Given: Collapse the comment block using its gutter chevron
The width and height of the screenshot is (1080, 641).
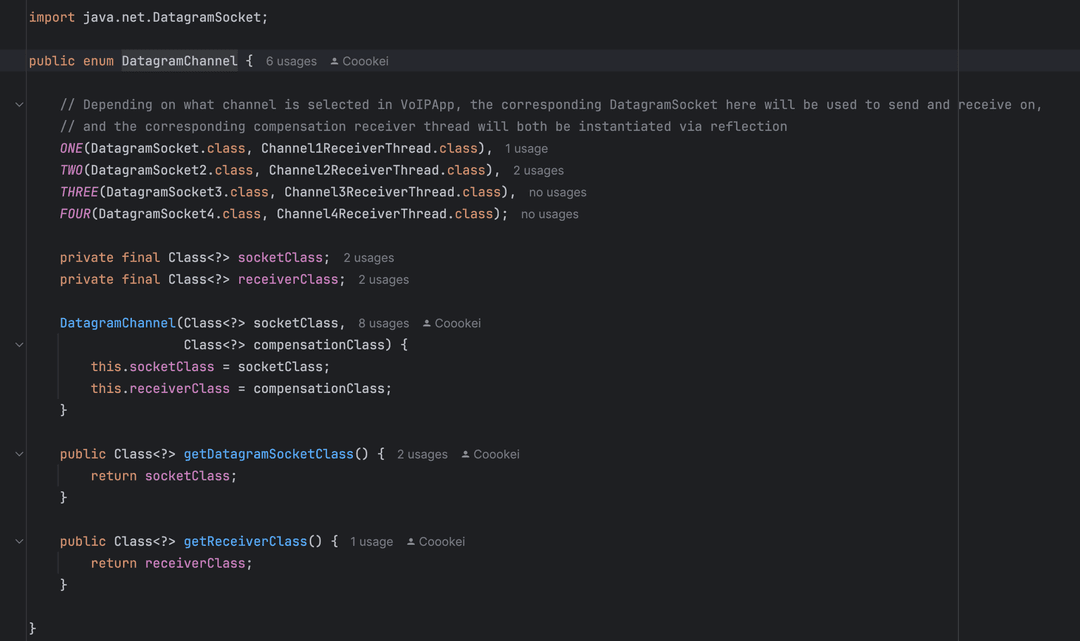Looking at the screenshot, I should (18, 104).
